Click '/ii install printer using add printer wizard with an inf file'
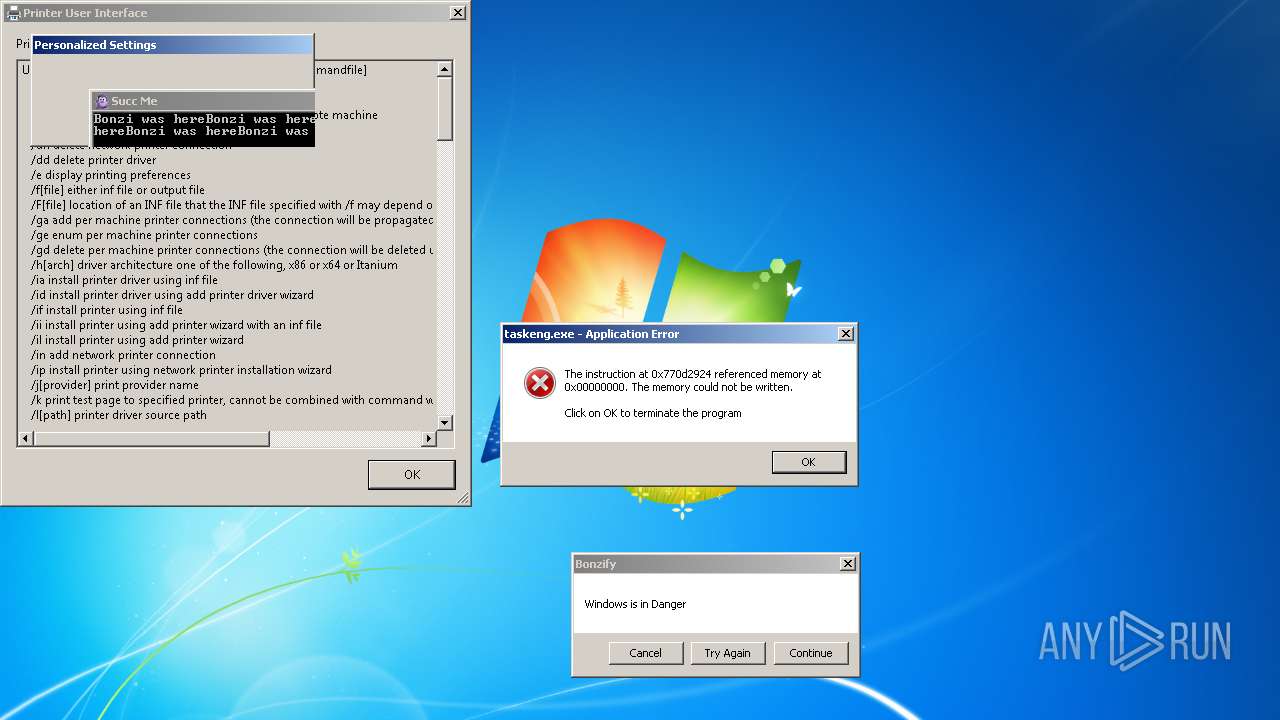Screen dimensions: 1280x720 176,325
